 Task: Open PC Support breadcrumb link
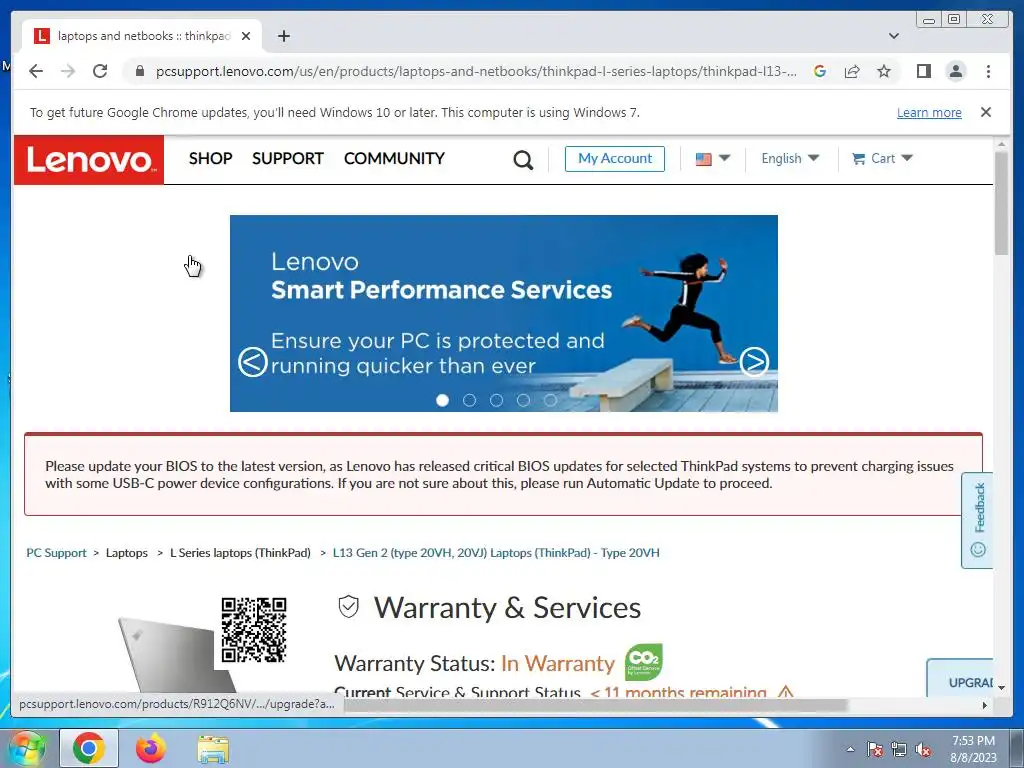(x=56, y=553)
